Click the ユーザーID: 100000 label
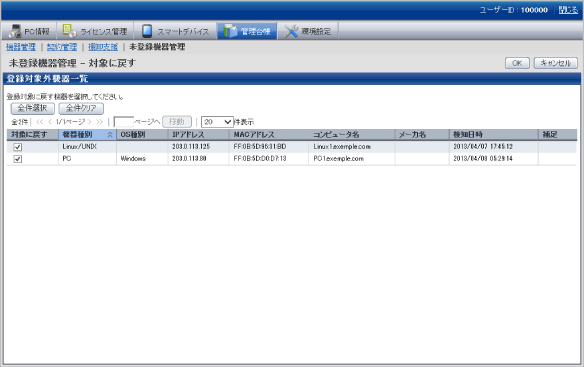 pos(514,10)
